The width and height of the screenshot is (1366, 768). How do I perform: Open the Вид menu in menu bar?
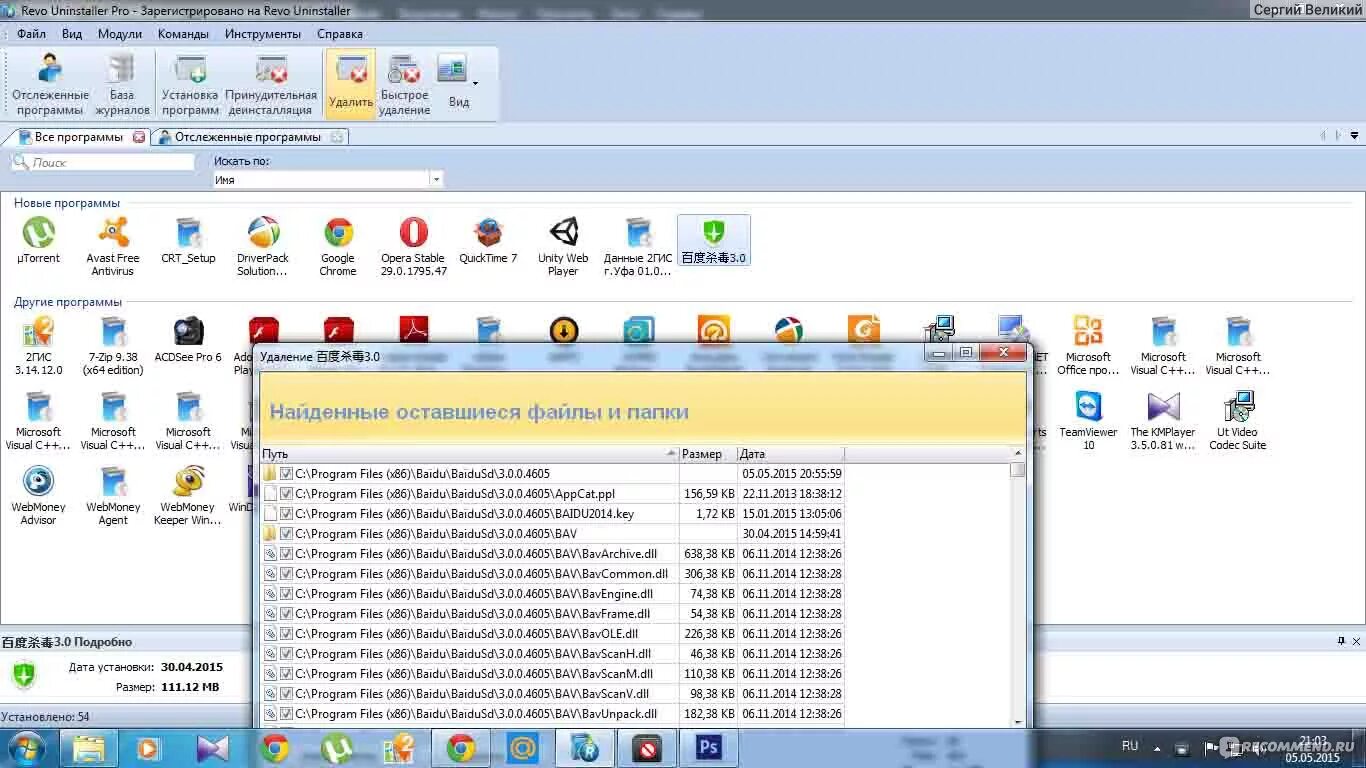click(72, 34)
